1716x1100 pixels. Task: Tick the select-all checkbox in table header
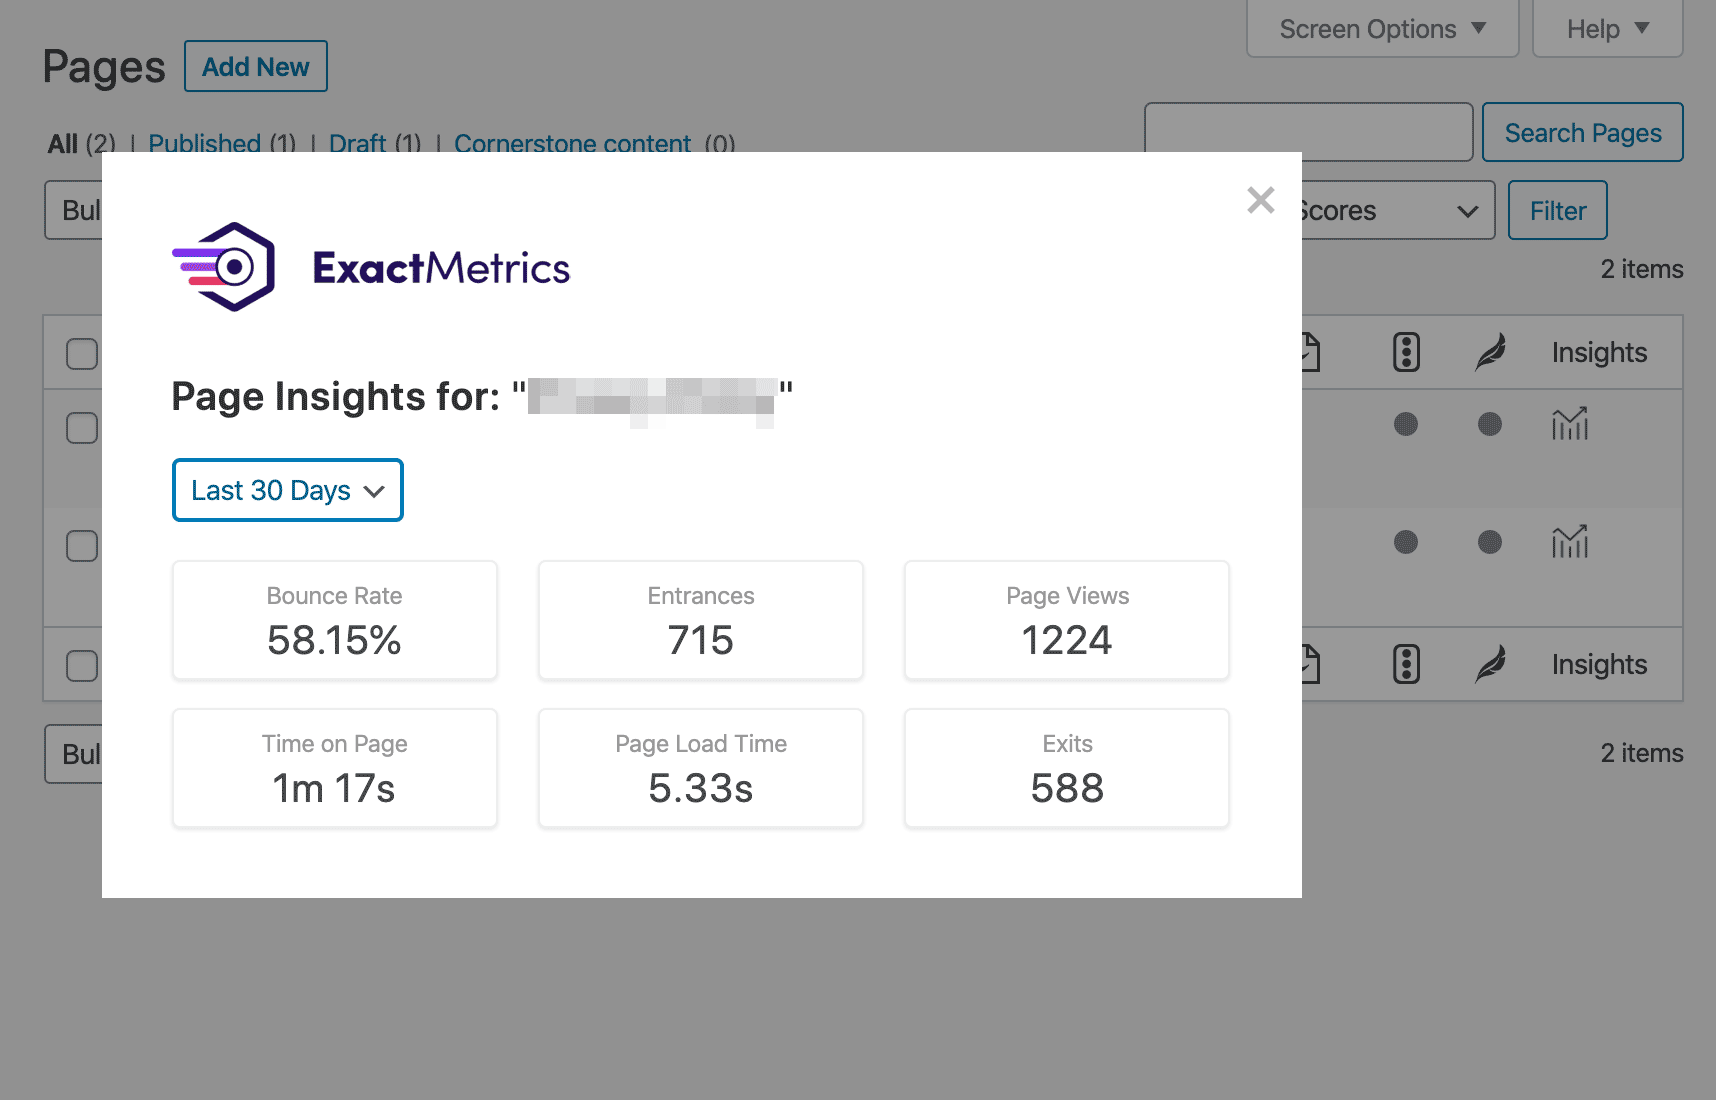[x=82, y=353]
